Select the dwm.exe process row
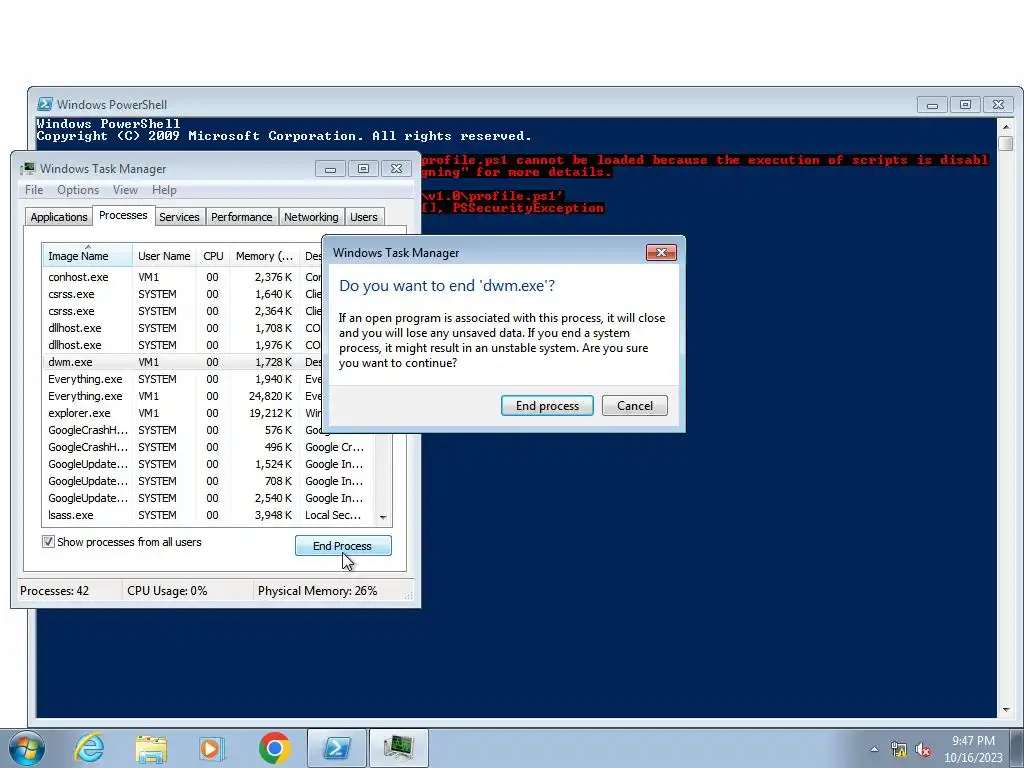The width and height of the screenshot is (1024, 768). pos(183,362)
